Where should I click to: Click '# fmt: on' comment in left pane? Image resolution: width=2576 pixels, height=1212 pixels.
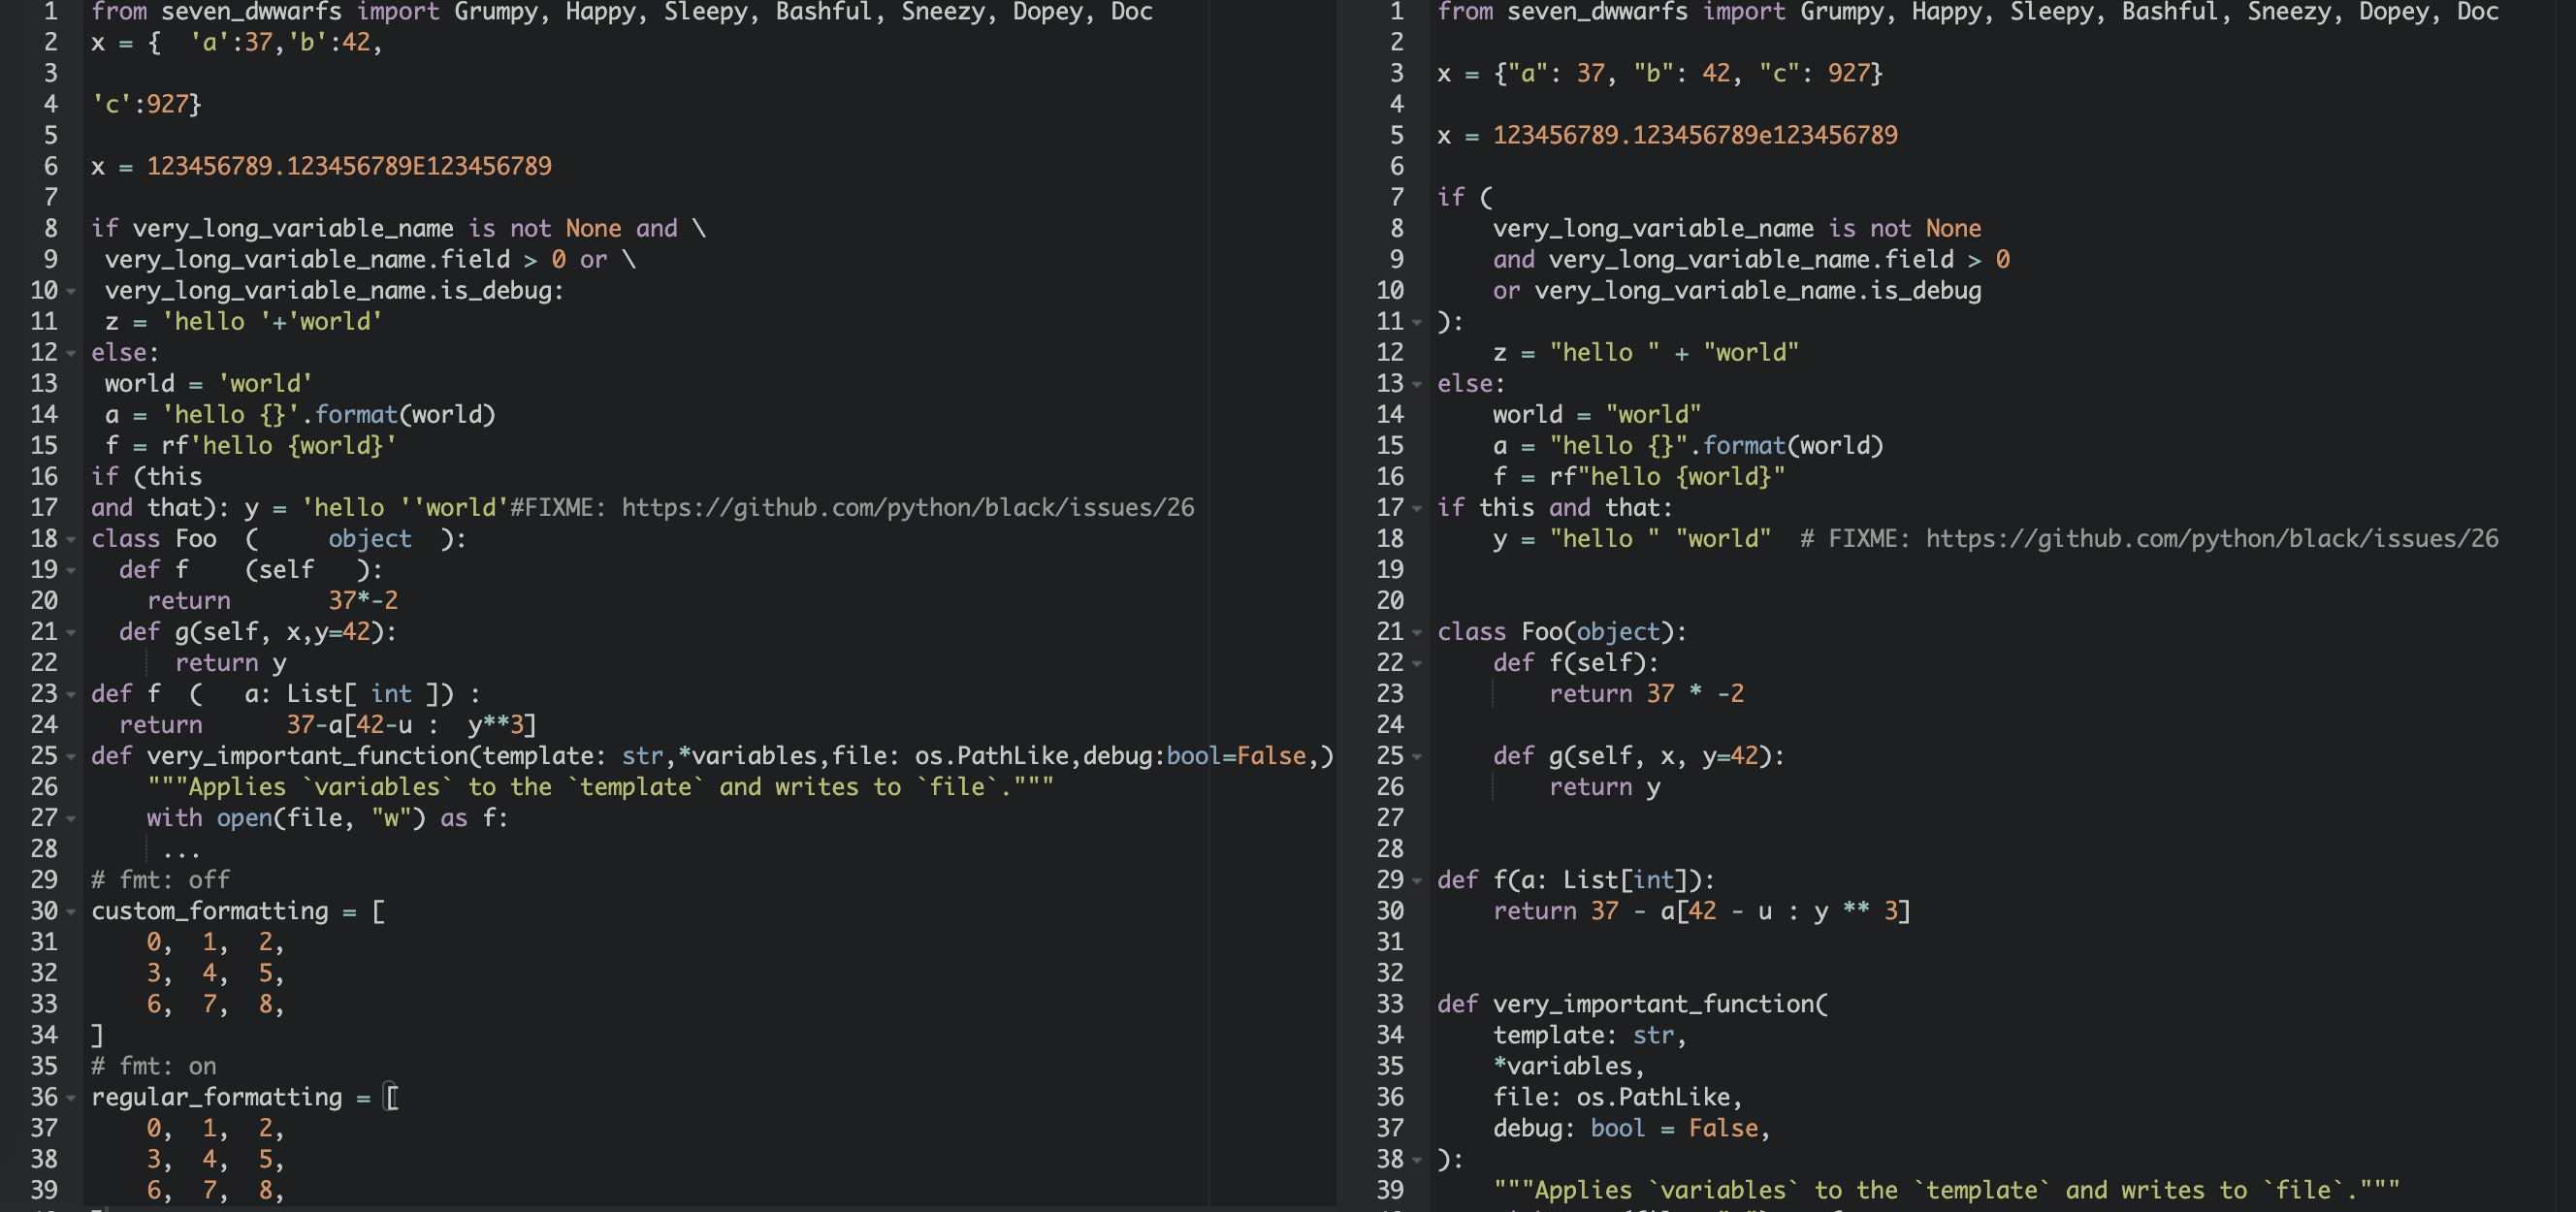click(153, 1066)
